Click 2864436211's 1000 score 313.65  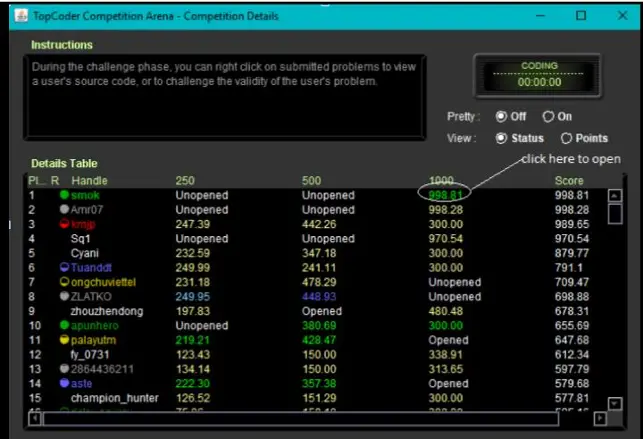[445, 369]
